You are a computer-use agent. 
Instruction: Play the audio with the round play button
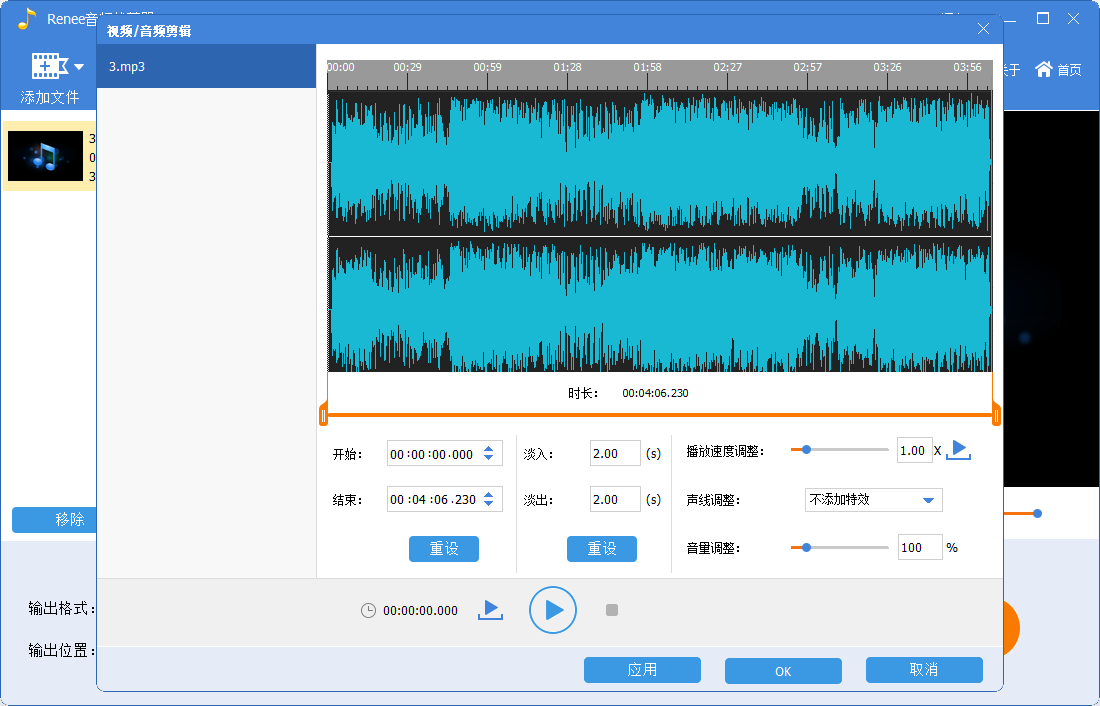(553, 610)
